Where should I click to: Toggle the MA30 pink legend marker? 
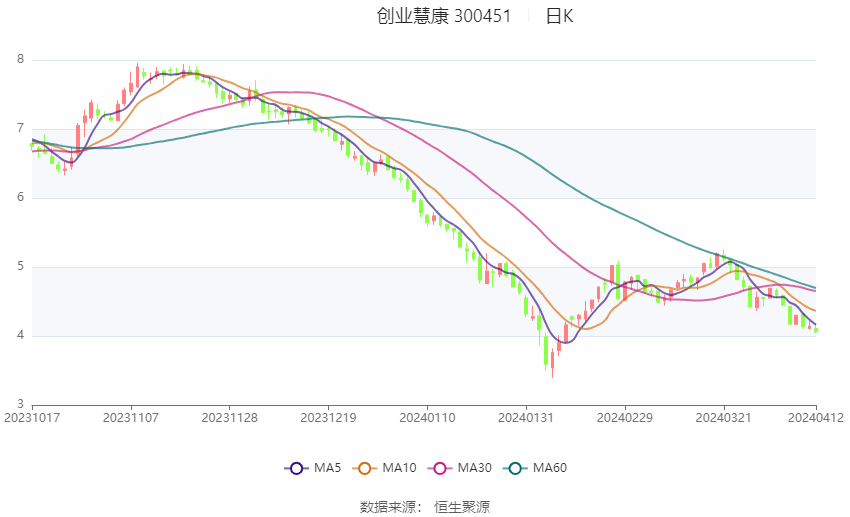coord(439,468)
